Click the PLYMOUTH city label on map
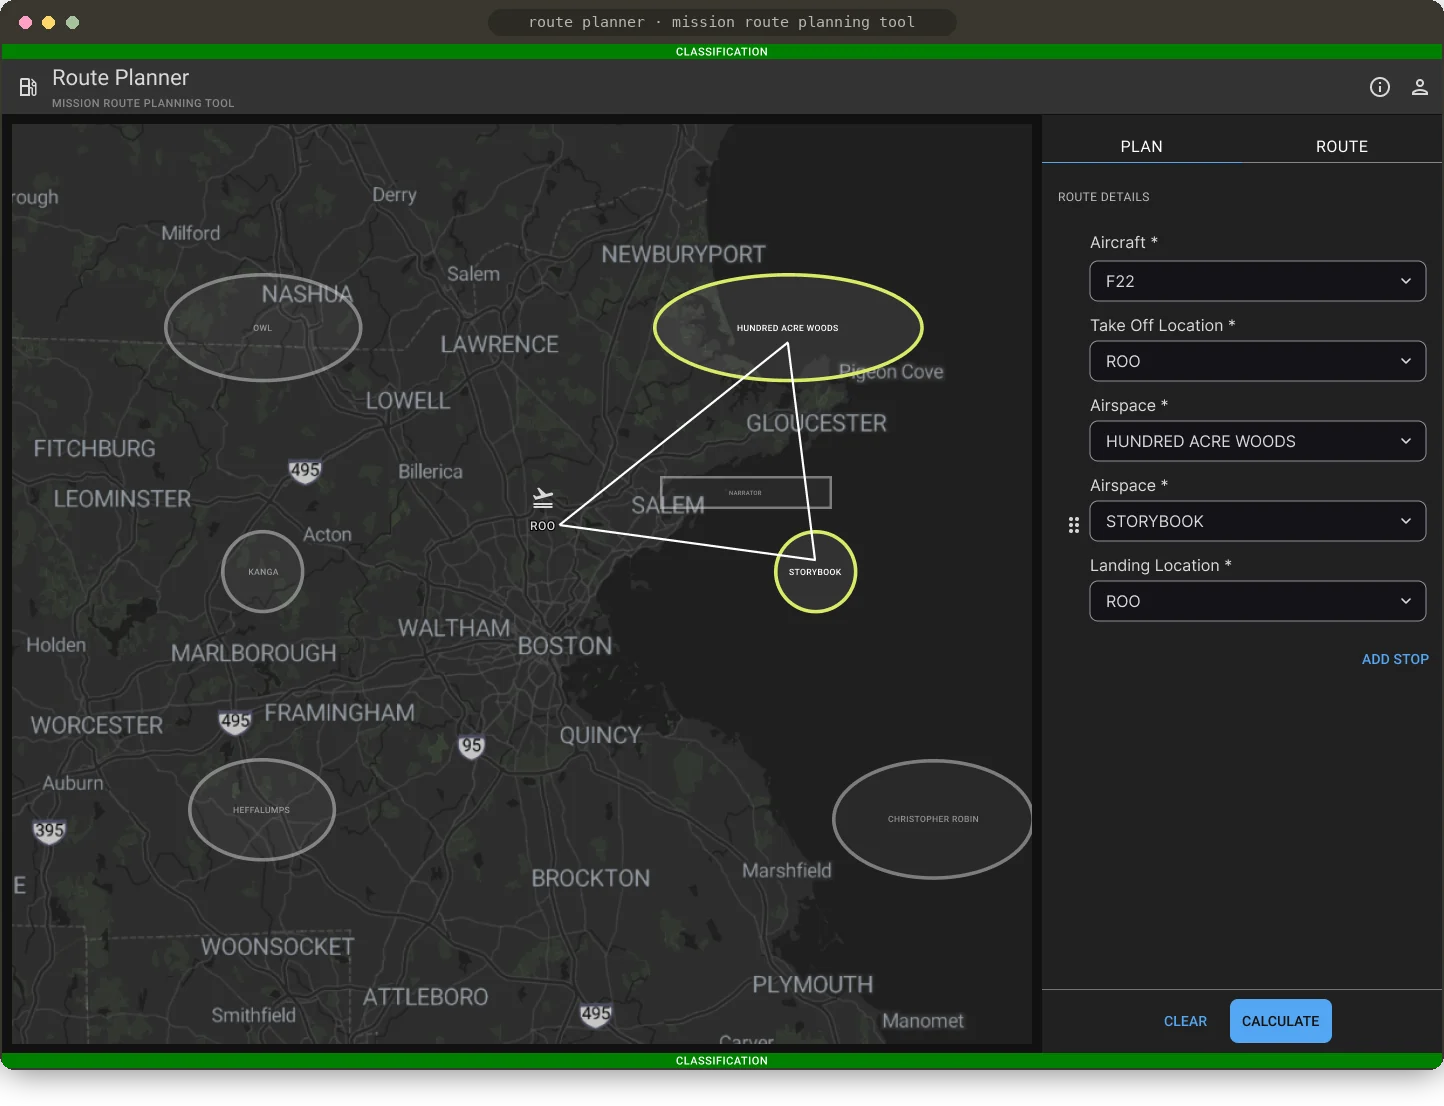This screenshot has width=1444, height=1106. pos(813,985)
